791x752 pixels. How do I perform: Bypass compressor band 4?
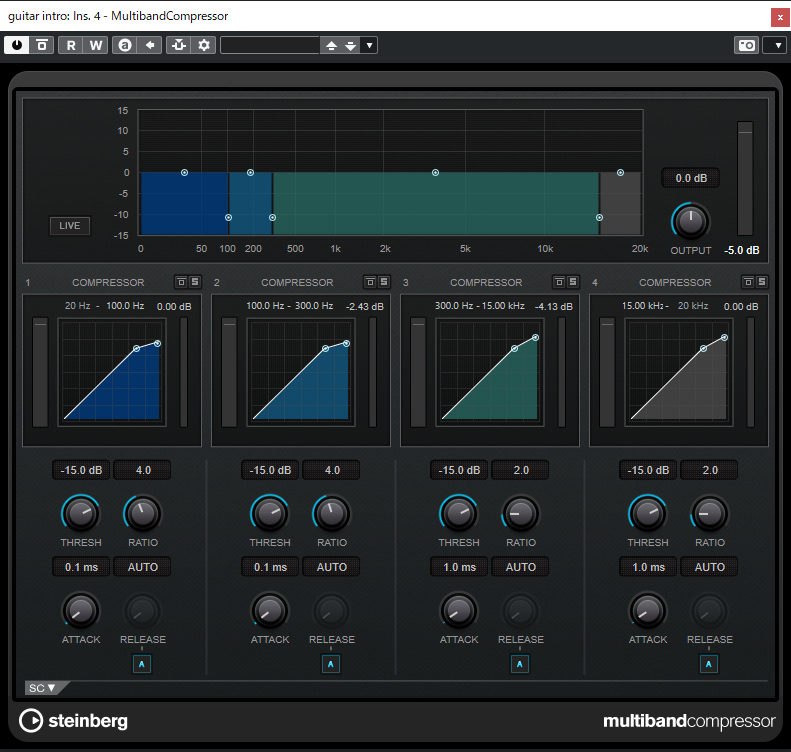coord(748,282)
